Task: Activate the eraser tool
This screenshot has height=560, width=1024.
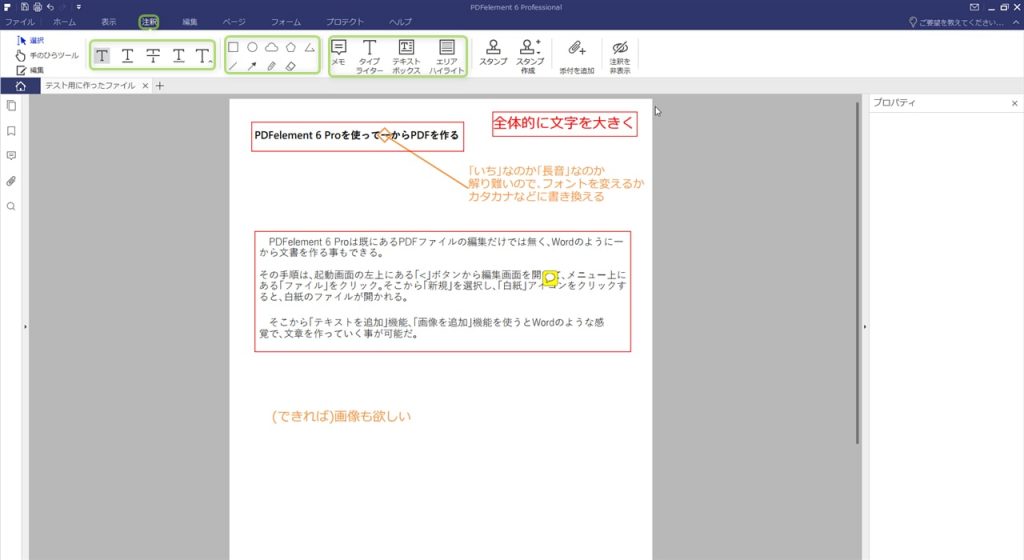Action: click(x=290, y=66)
